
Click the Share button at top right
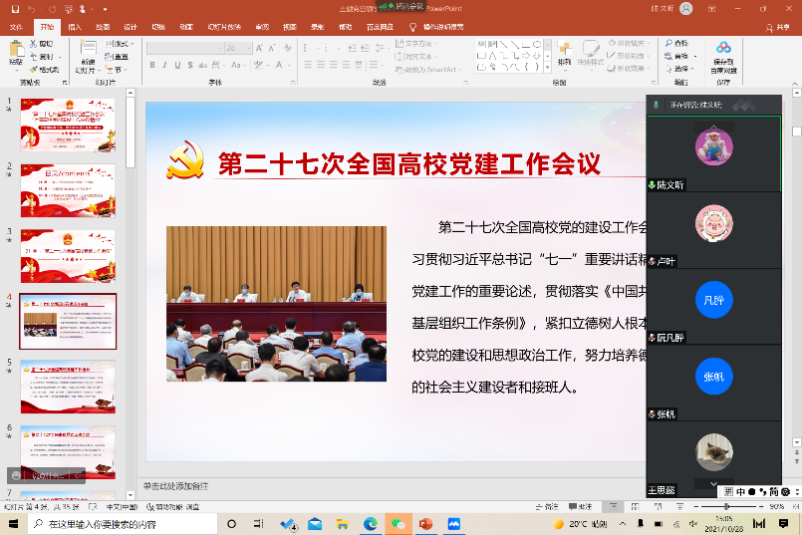click(x=777, y=27)
